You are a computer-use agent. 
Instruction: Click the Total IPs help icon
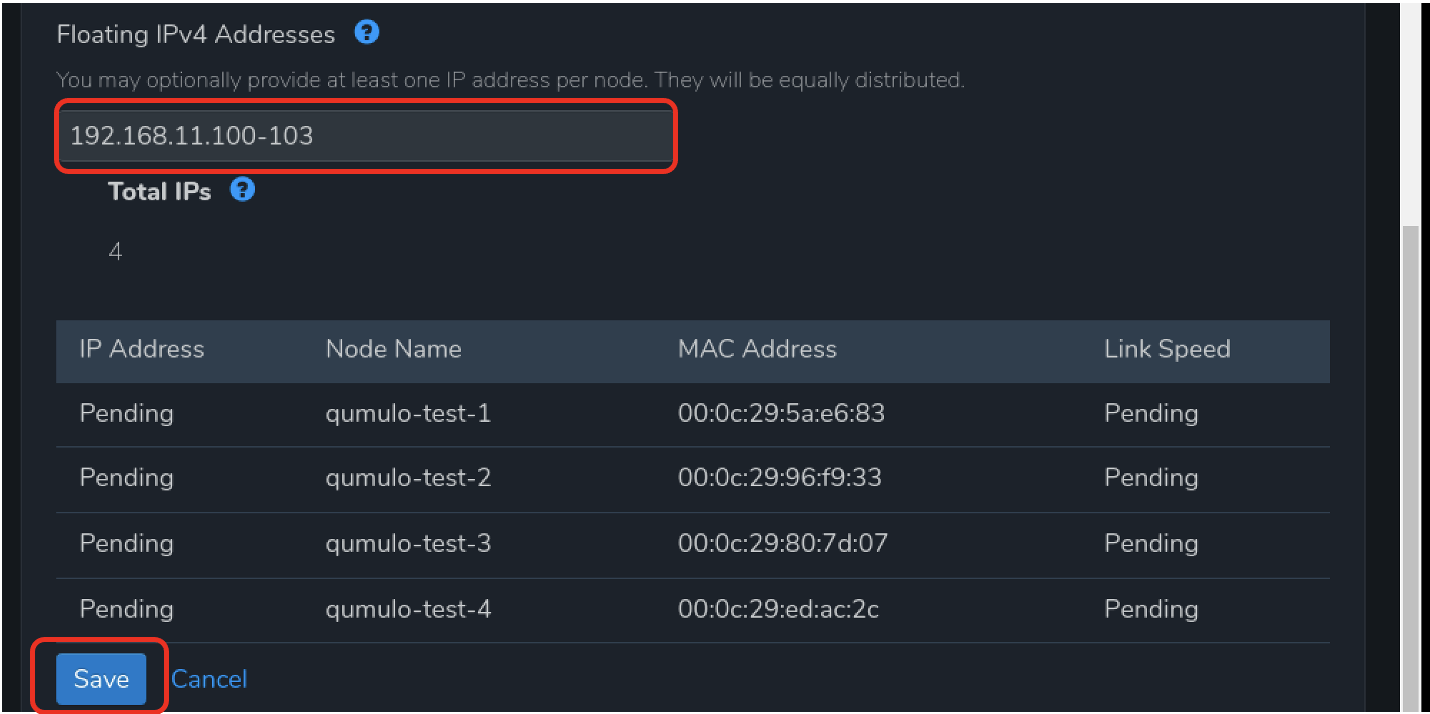click(242, 190)
